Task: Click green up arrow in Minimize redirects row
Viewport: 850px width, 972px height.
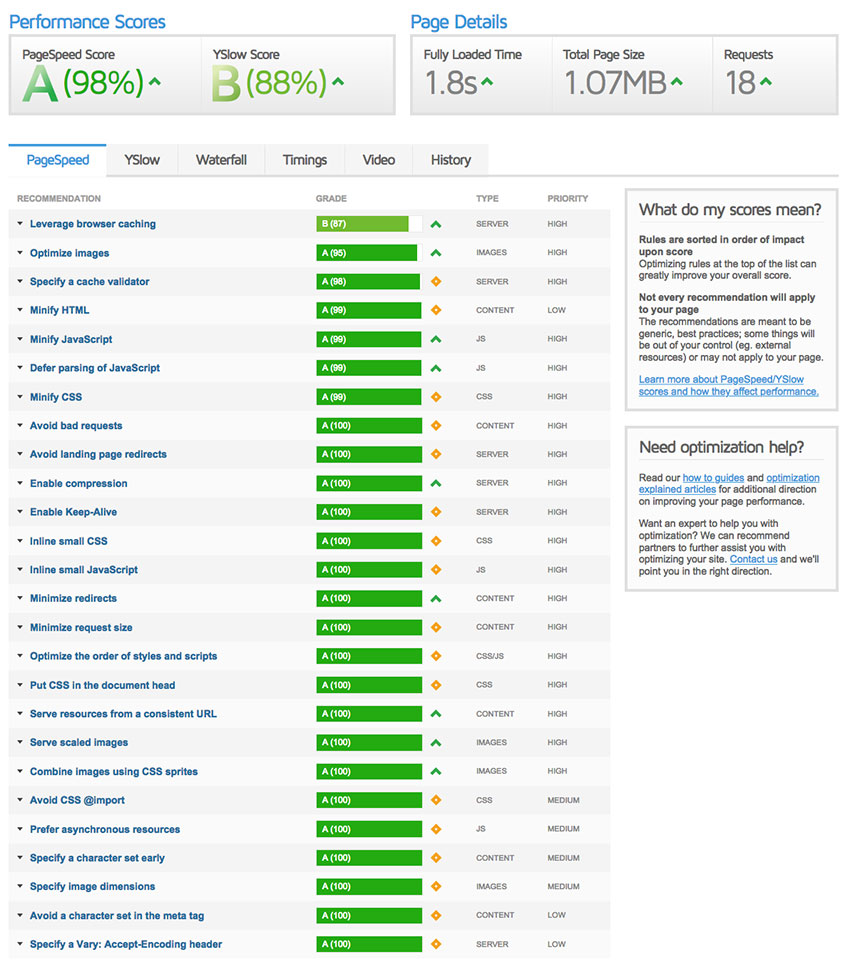Action: pos(436,599)
